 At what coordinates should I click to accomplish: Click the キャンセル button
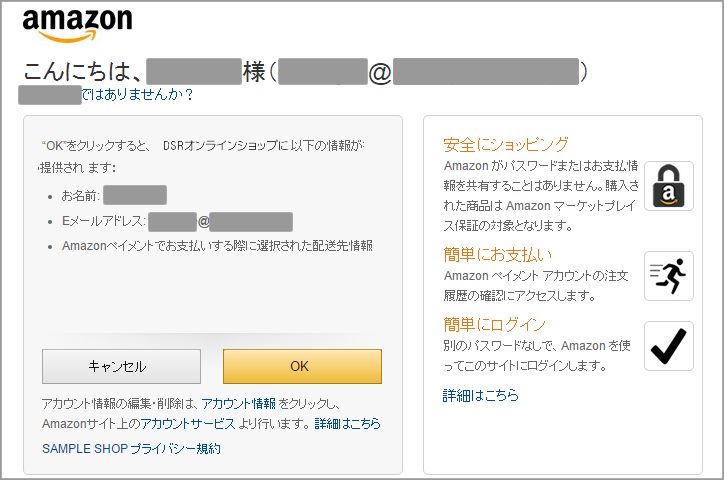tap(121, 366)
